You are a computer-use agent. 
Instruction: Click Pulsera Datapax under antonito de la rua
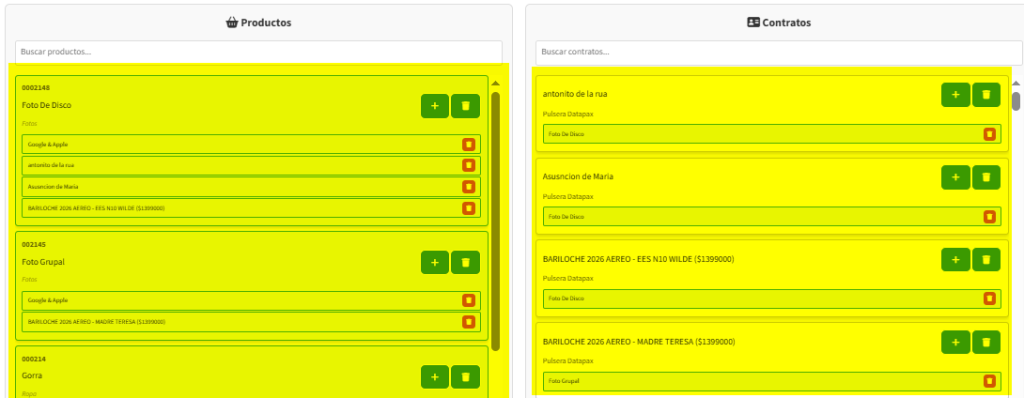568,114
